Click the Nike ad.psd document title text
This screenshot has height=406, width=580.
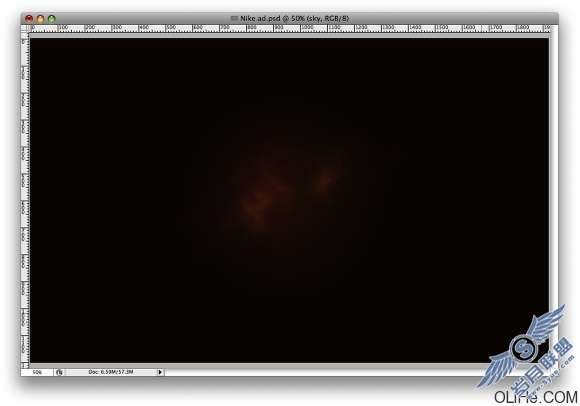pos(294,18)
